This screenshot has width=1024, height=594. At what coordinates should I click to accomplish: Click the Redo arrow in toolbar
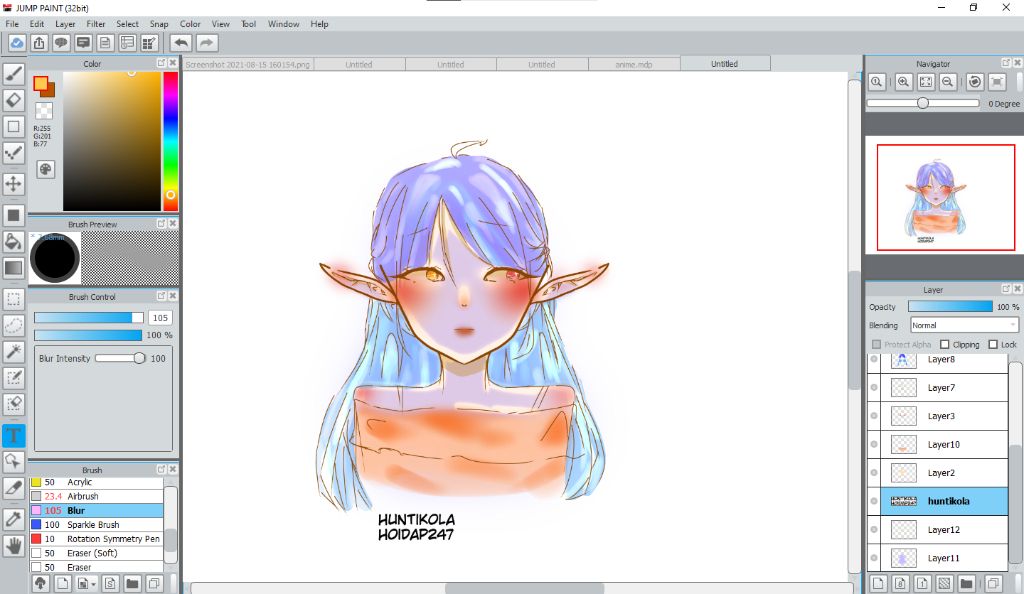(206, 43)
